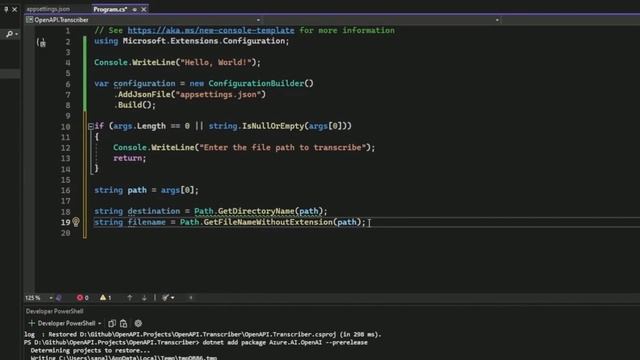Pin the Program.cs tab
The image size is (640, 360).
[135, 9]
